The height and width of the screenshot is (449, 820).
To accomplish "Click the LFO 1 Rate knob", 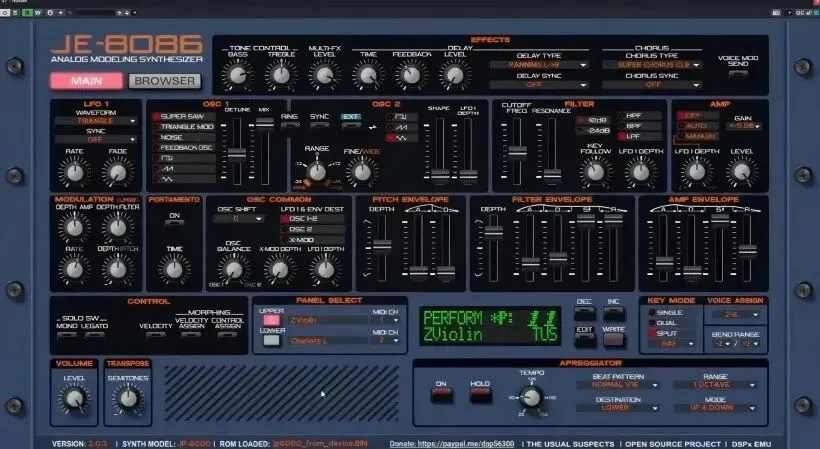I will 74,172.
